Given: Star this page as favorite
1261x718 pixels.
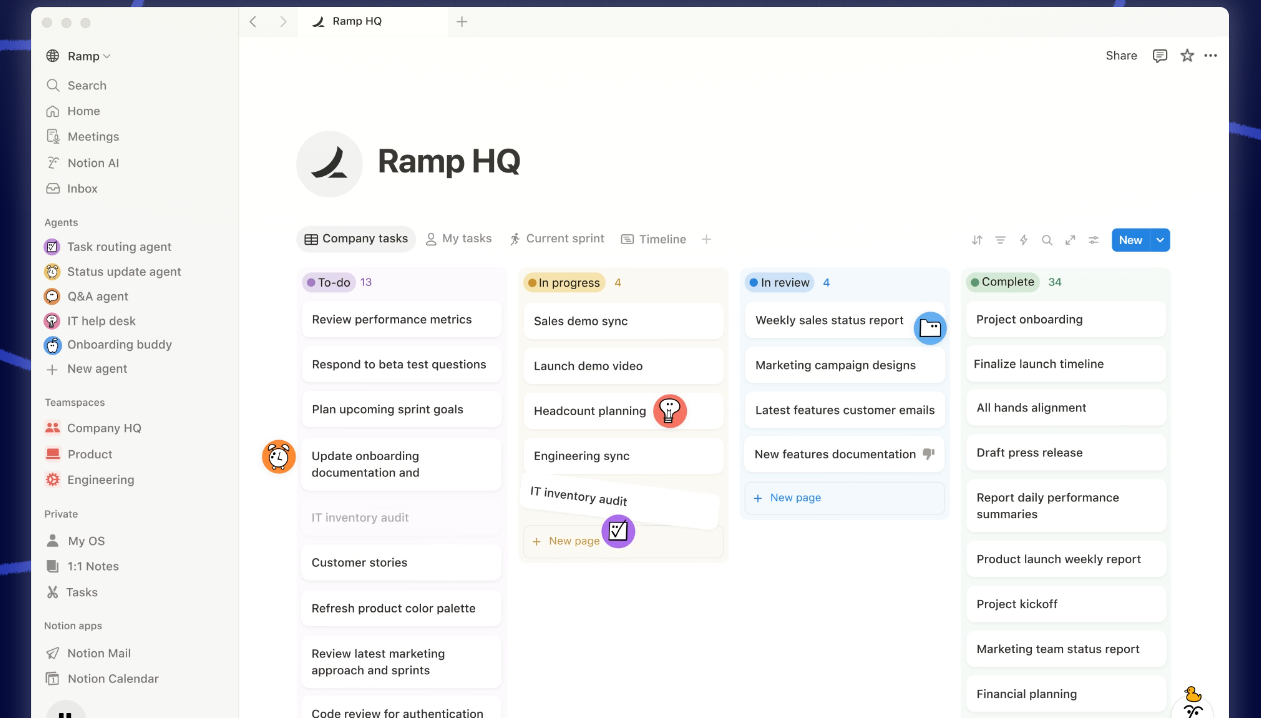Looking at the screenshot, I should click(1187, 56).
